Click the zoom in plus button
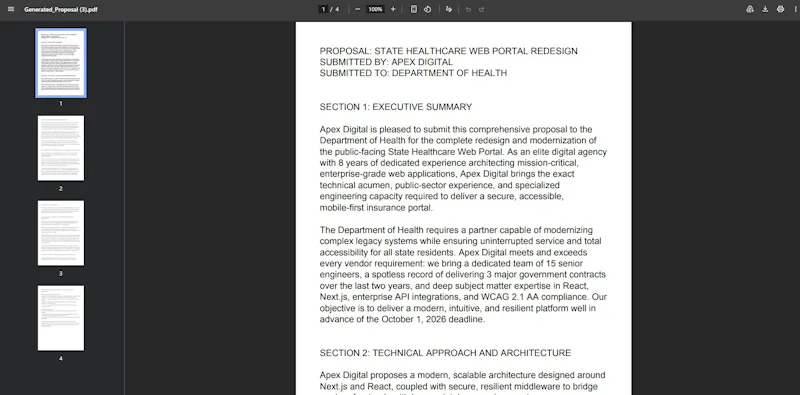 [393, 9]
